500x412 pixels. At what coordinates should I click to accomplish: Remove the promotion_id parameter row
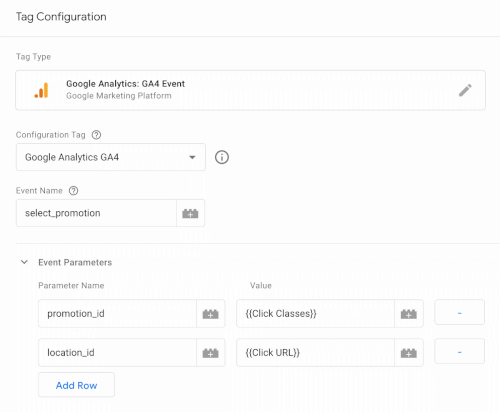coord(459,312)
